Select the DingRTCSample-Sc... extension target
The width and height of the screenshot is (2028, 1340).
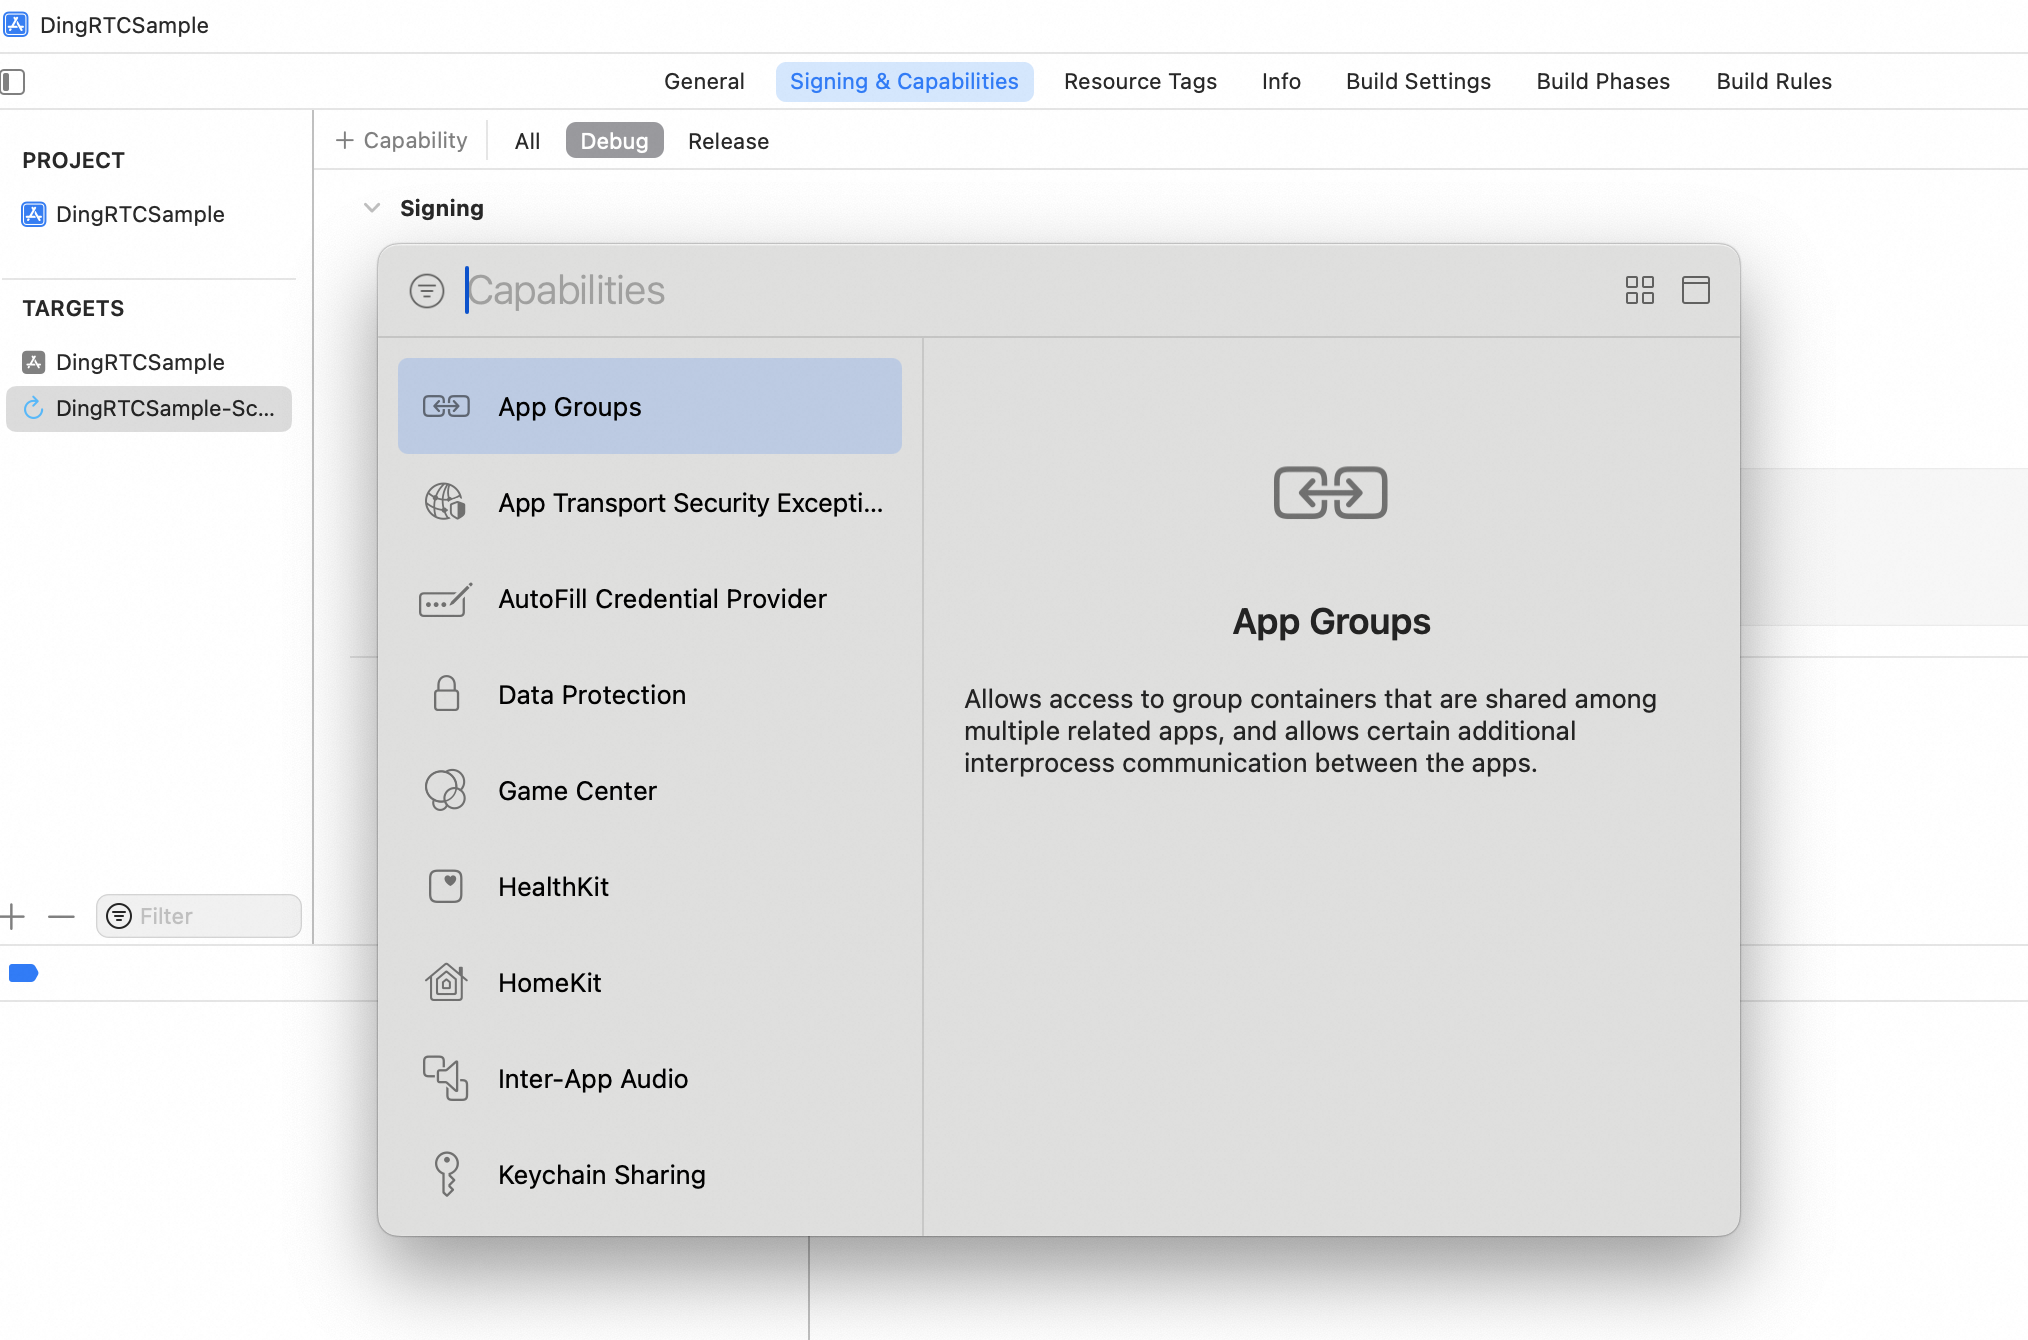click(149, 408)
